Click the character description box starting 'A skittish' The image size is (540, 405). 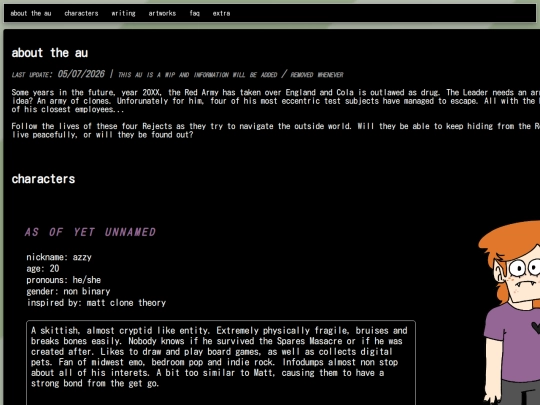pyautogui.click(x=221, y=363)
